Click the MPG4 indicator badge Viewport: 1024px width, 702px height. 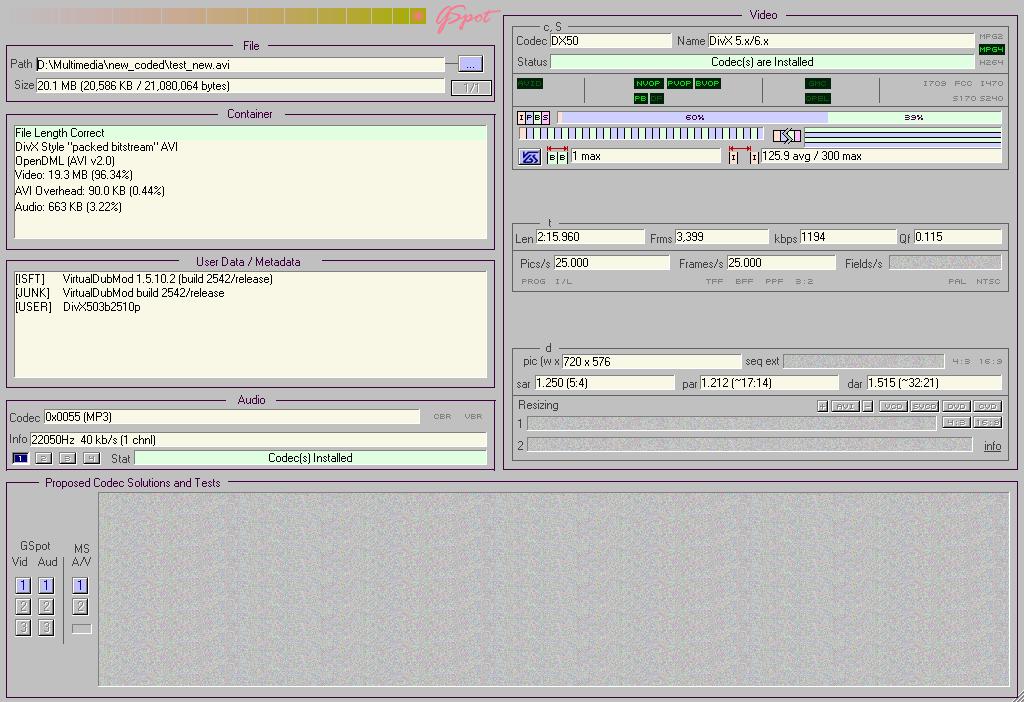coord(991,50)
